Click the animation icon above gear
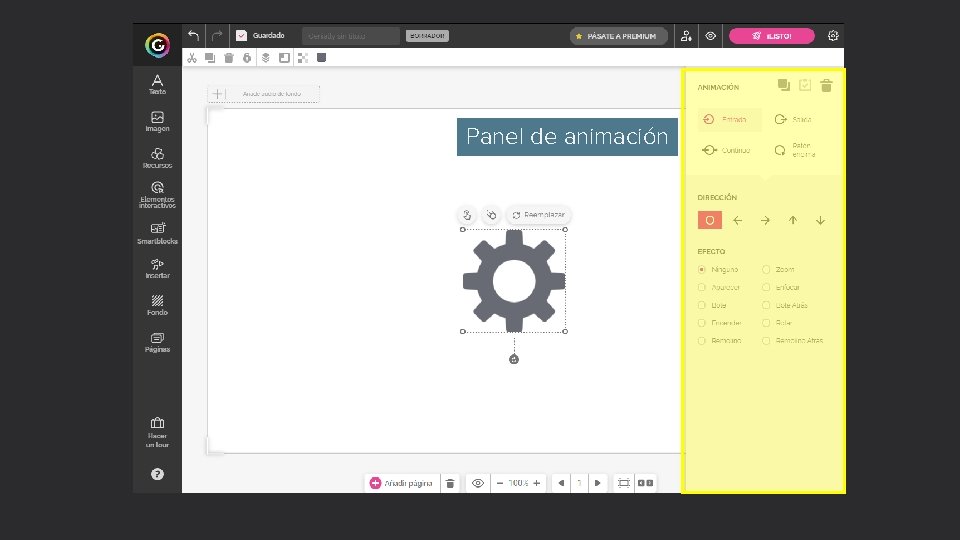 pos(491,215)
